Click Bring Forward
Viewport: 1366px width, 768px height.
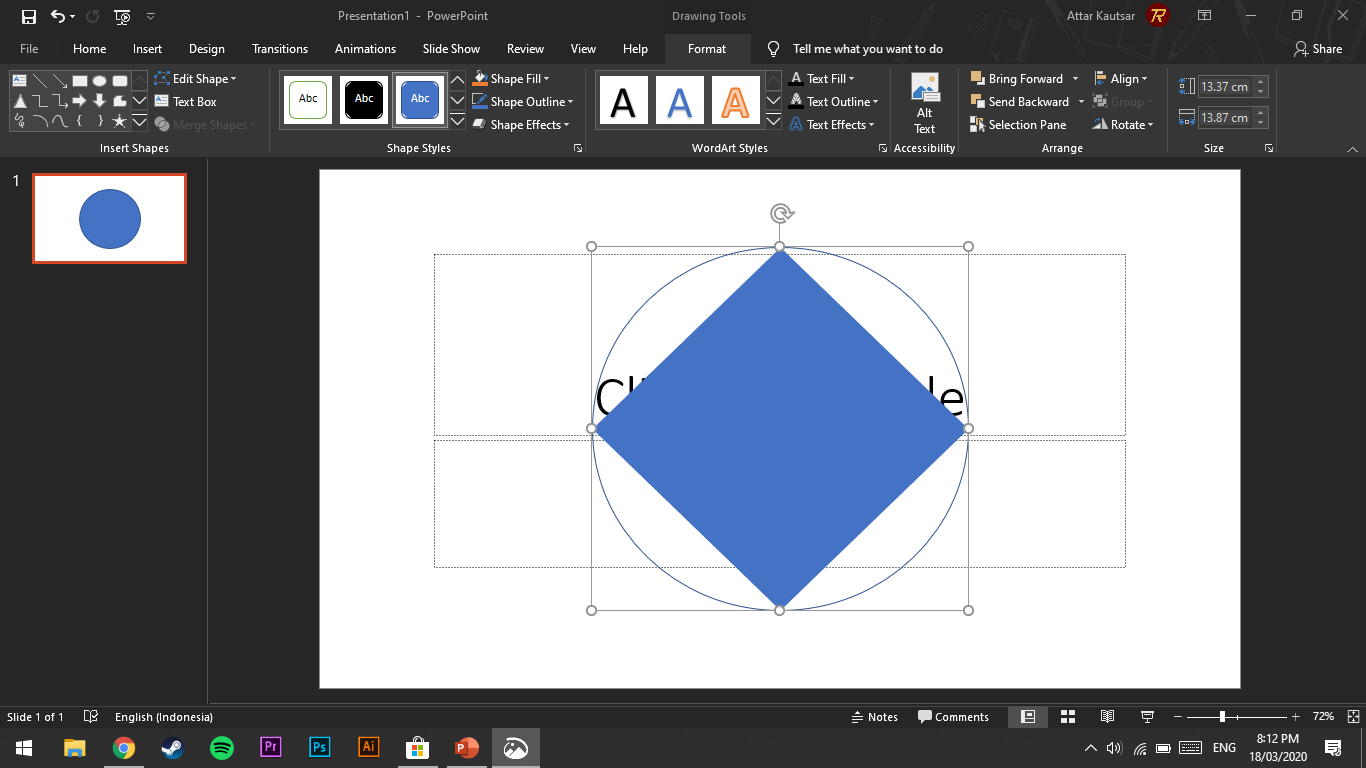1016,79
